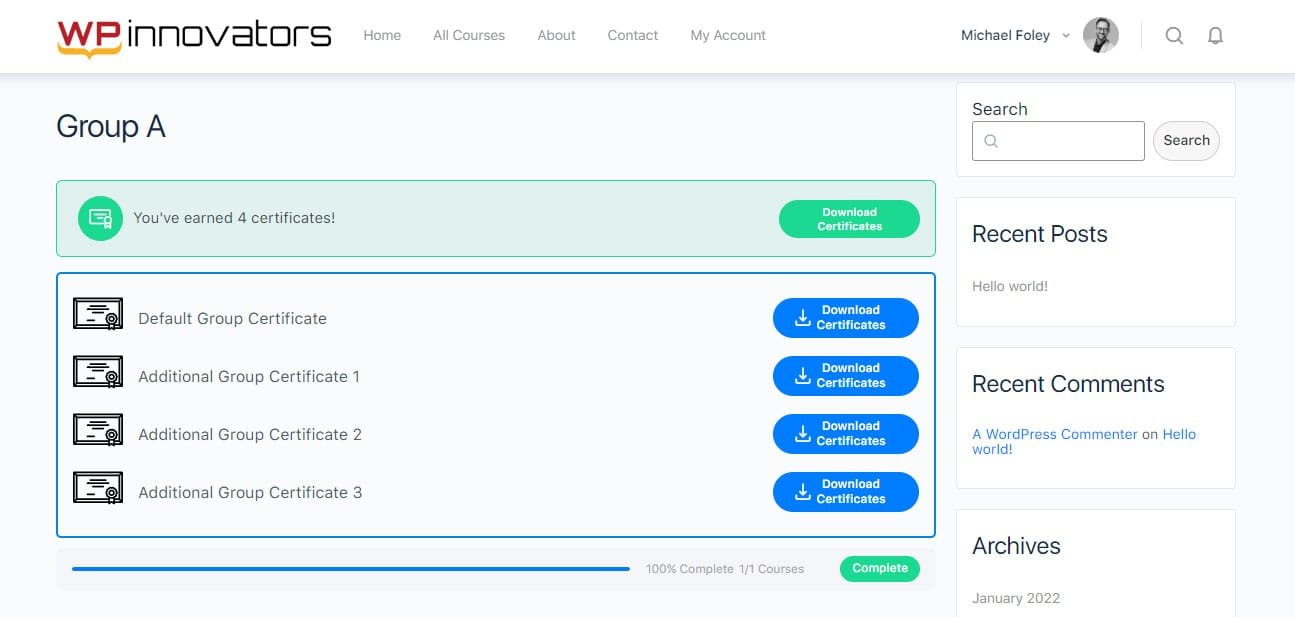The height and width of the screenshot is (617, 1295).
Task: Click the 1/1 Courses text
Action: [771, 569]
